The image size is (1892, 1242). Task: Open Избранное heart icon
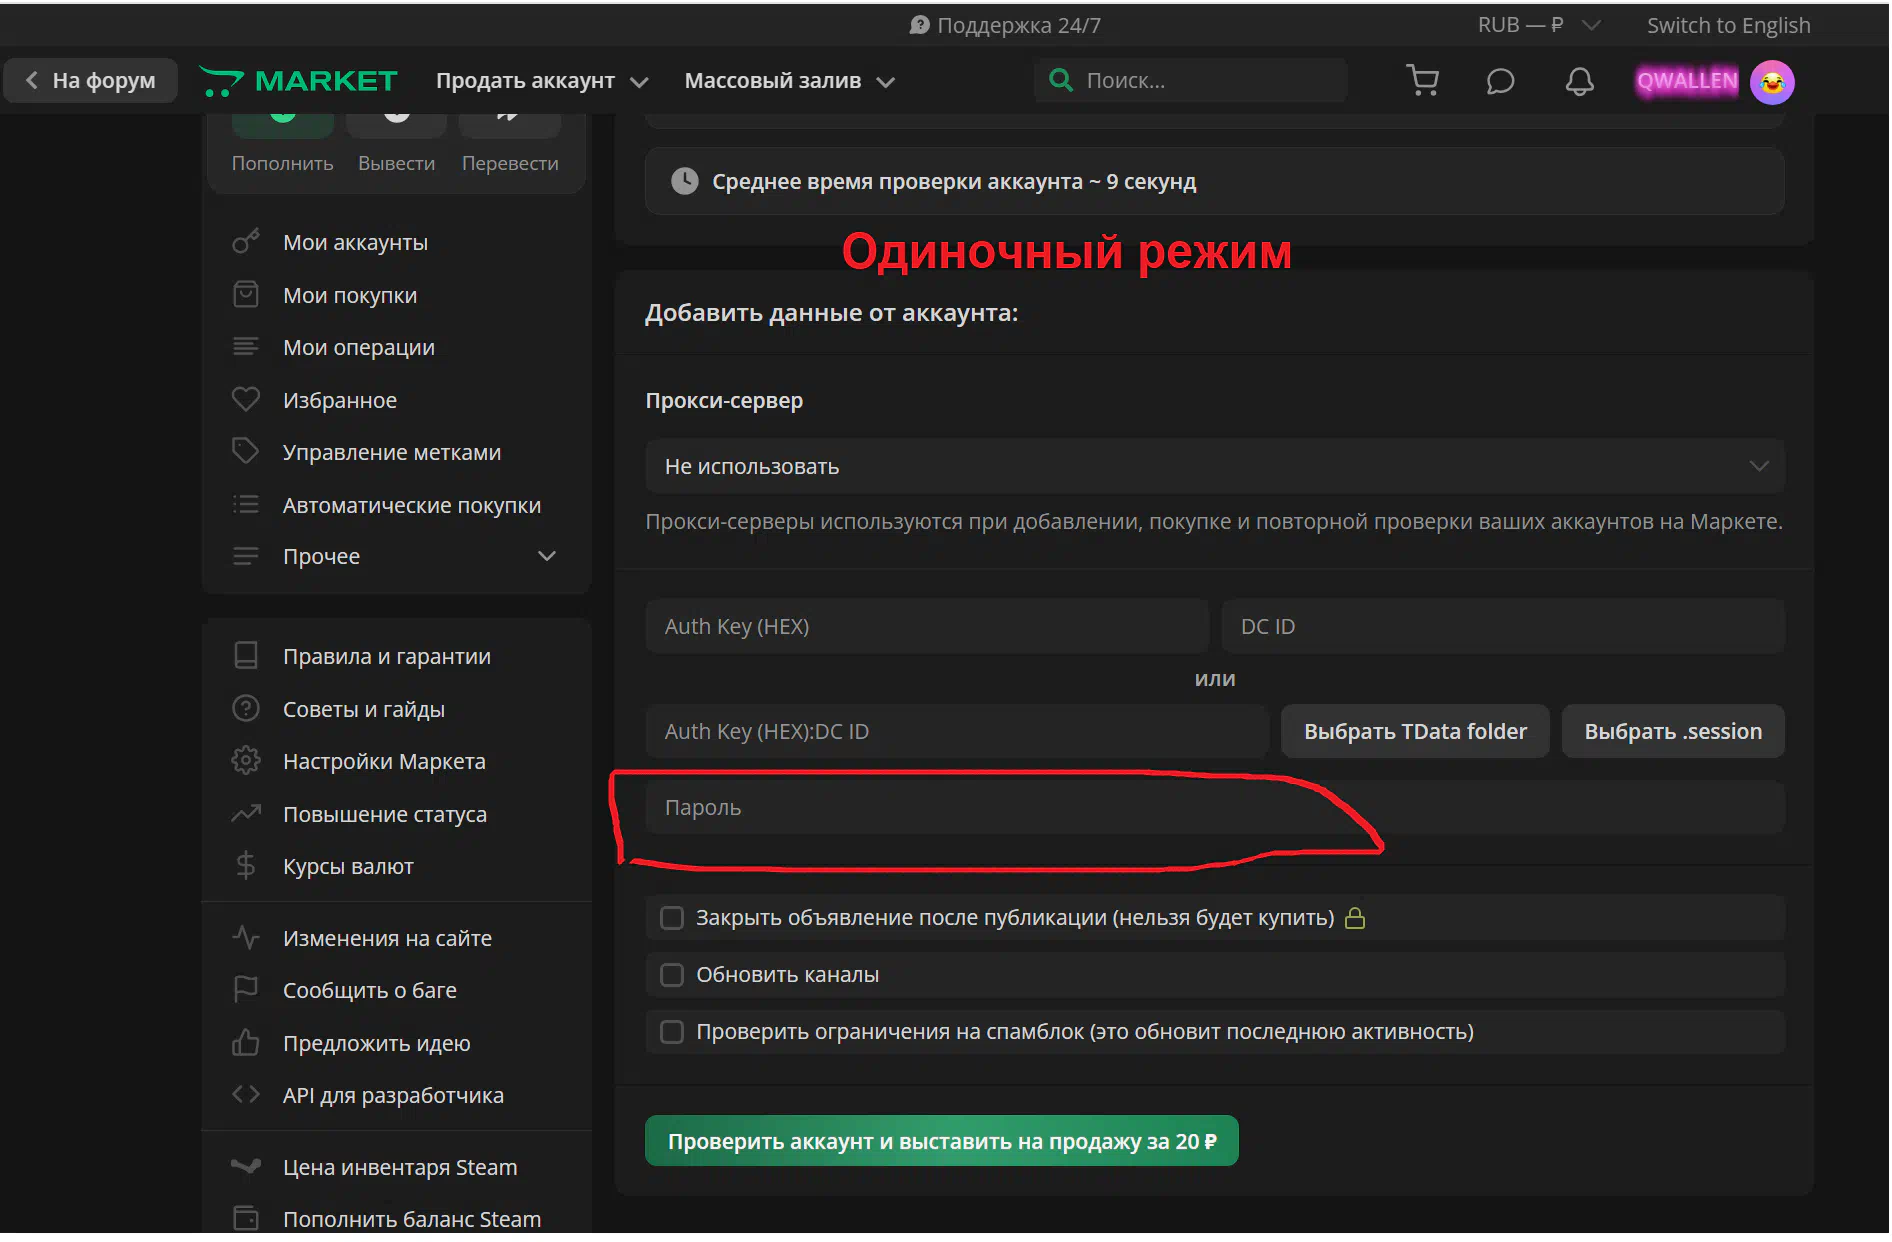pyautogui.click(x=246, y=400)
